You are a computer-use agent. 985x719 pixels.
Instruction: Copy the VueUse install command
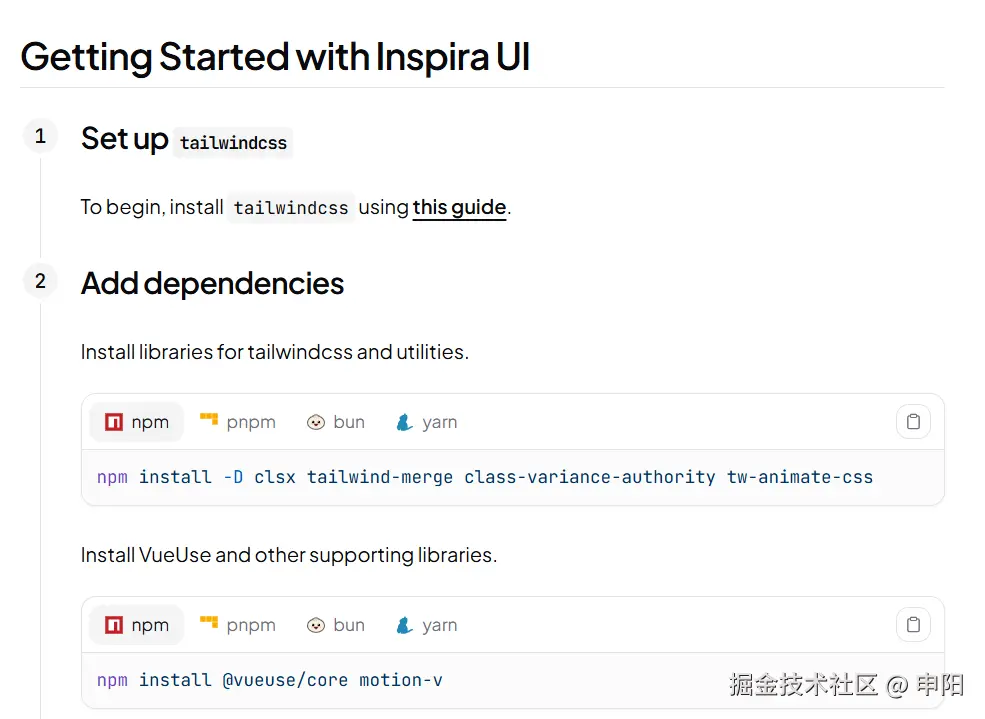pos(913,625)
